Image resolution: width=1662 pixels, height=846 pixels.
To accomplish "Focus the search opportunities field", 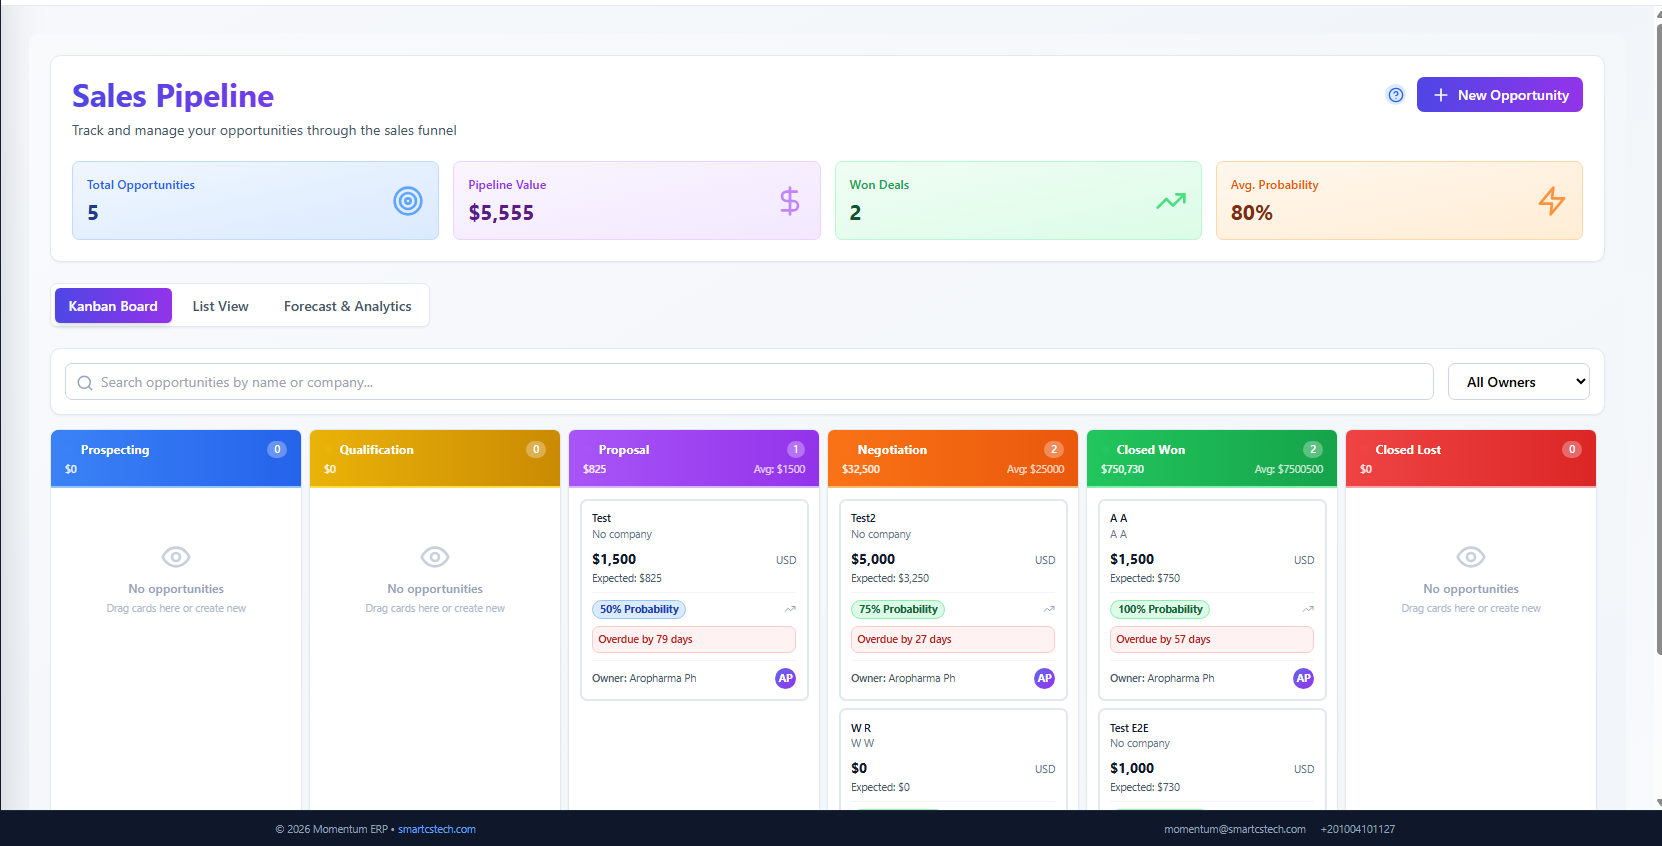I will point(749,382).
